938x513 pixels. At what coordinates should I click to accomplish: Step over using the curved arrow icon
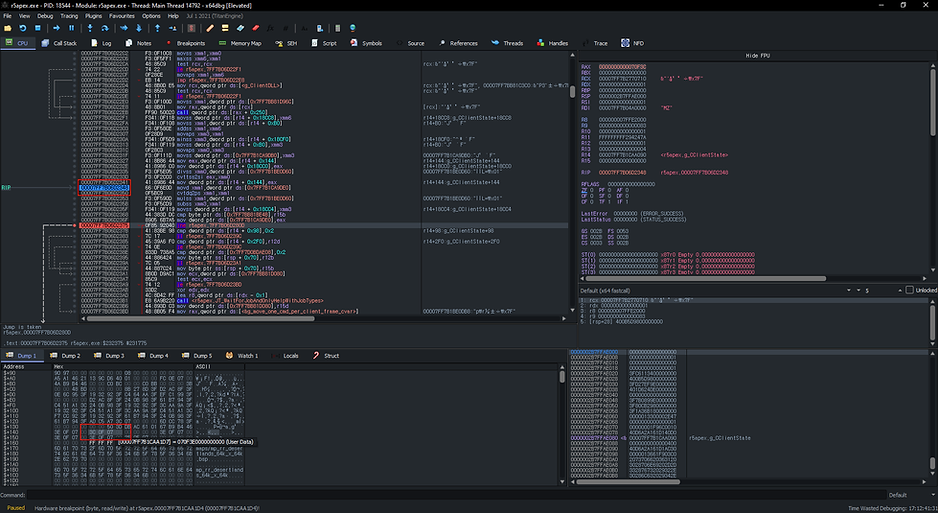(105, 28)
